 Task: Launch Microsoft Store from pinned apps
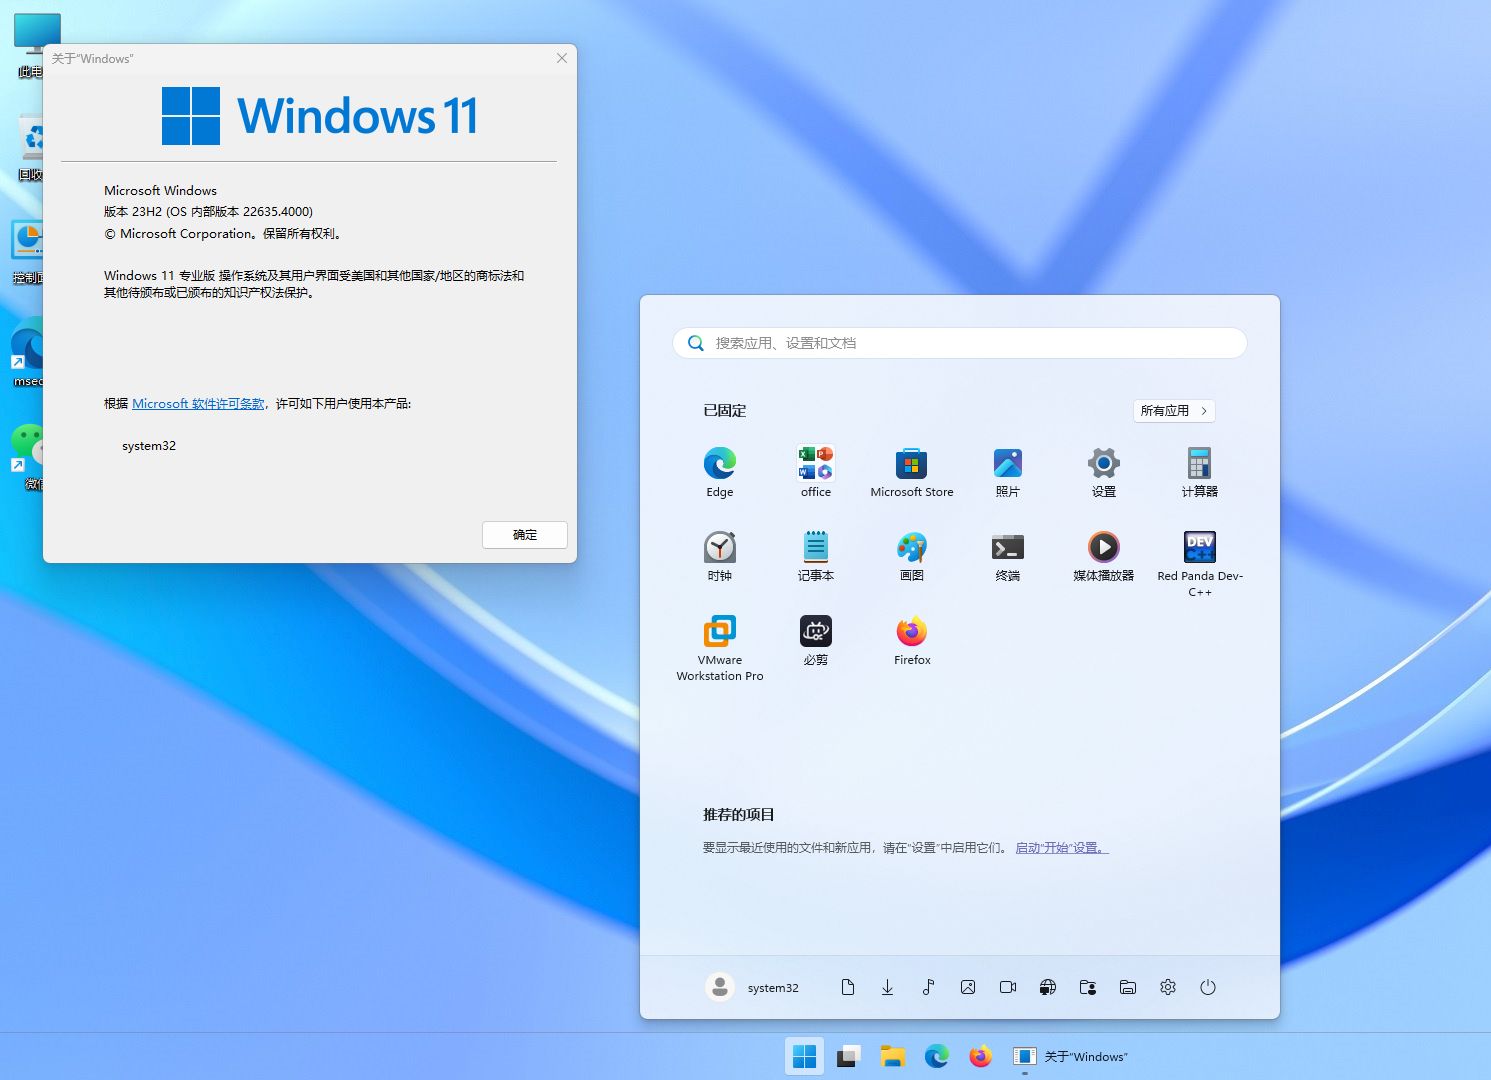click(x=911, y=464)
